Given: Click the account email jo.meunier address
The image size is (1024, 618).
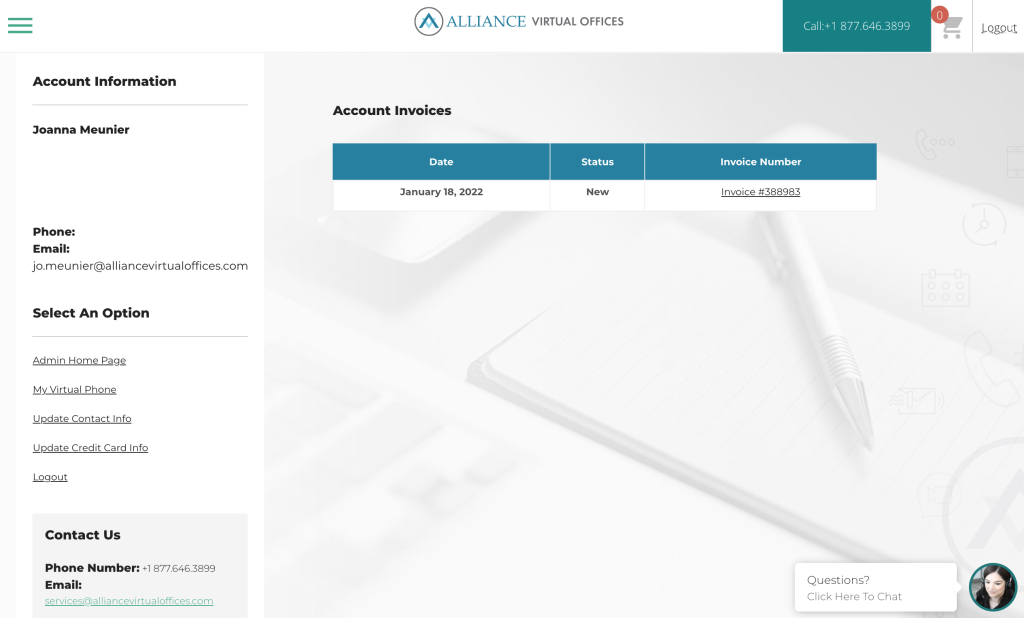Looking at the screenshot, I should click(140, 266).
